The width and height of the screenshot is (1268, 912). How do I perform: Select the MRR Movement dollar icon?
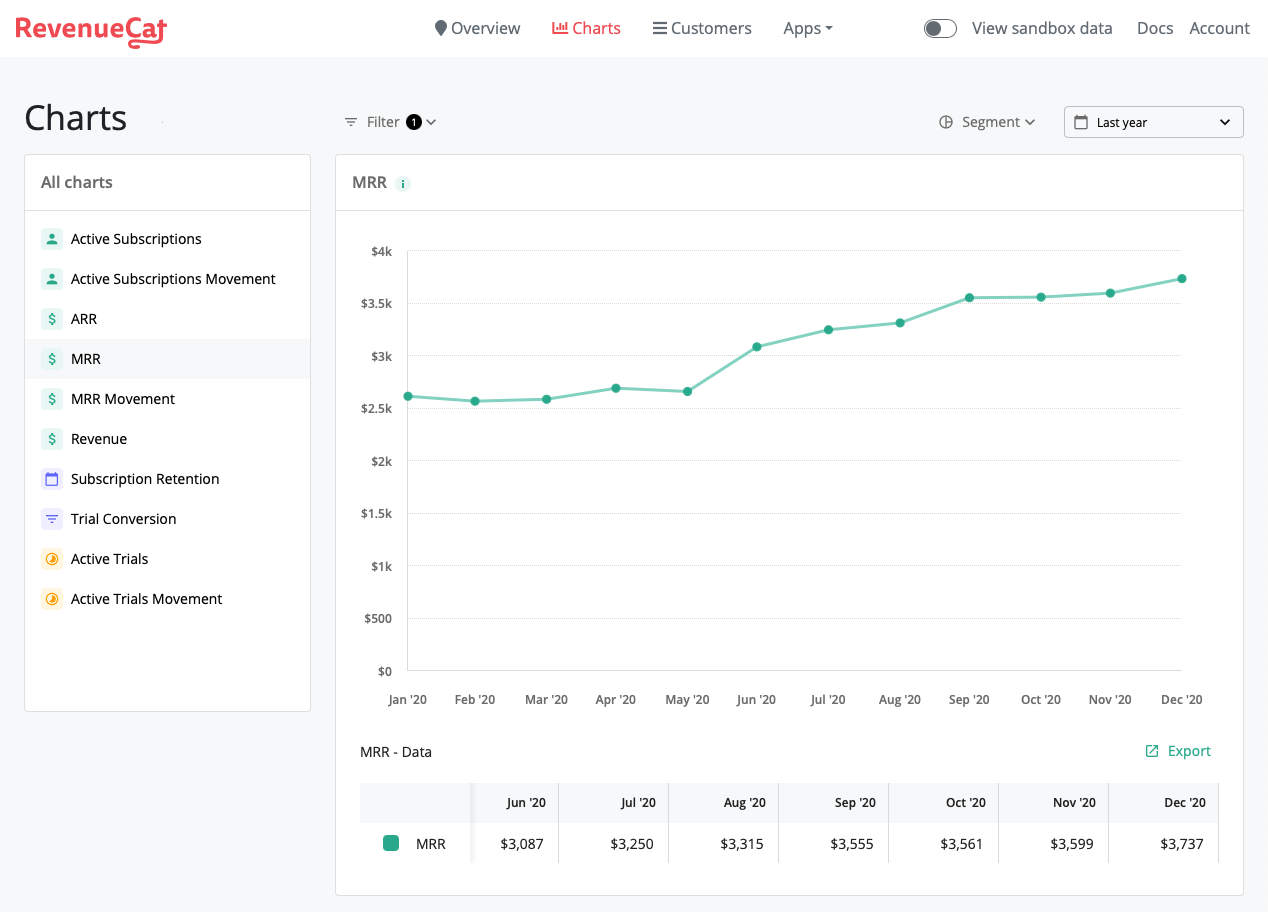click(x=51, y=398)
